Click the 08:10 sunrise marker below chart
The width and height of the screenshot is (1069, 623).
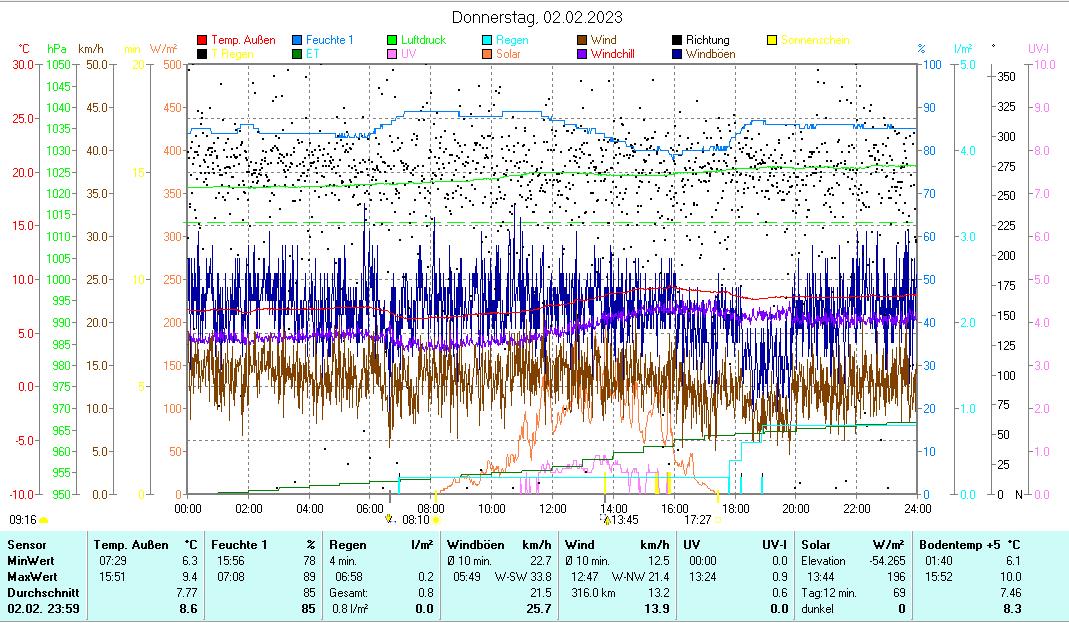click(415, 520)
